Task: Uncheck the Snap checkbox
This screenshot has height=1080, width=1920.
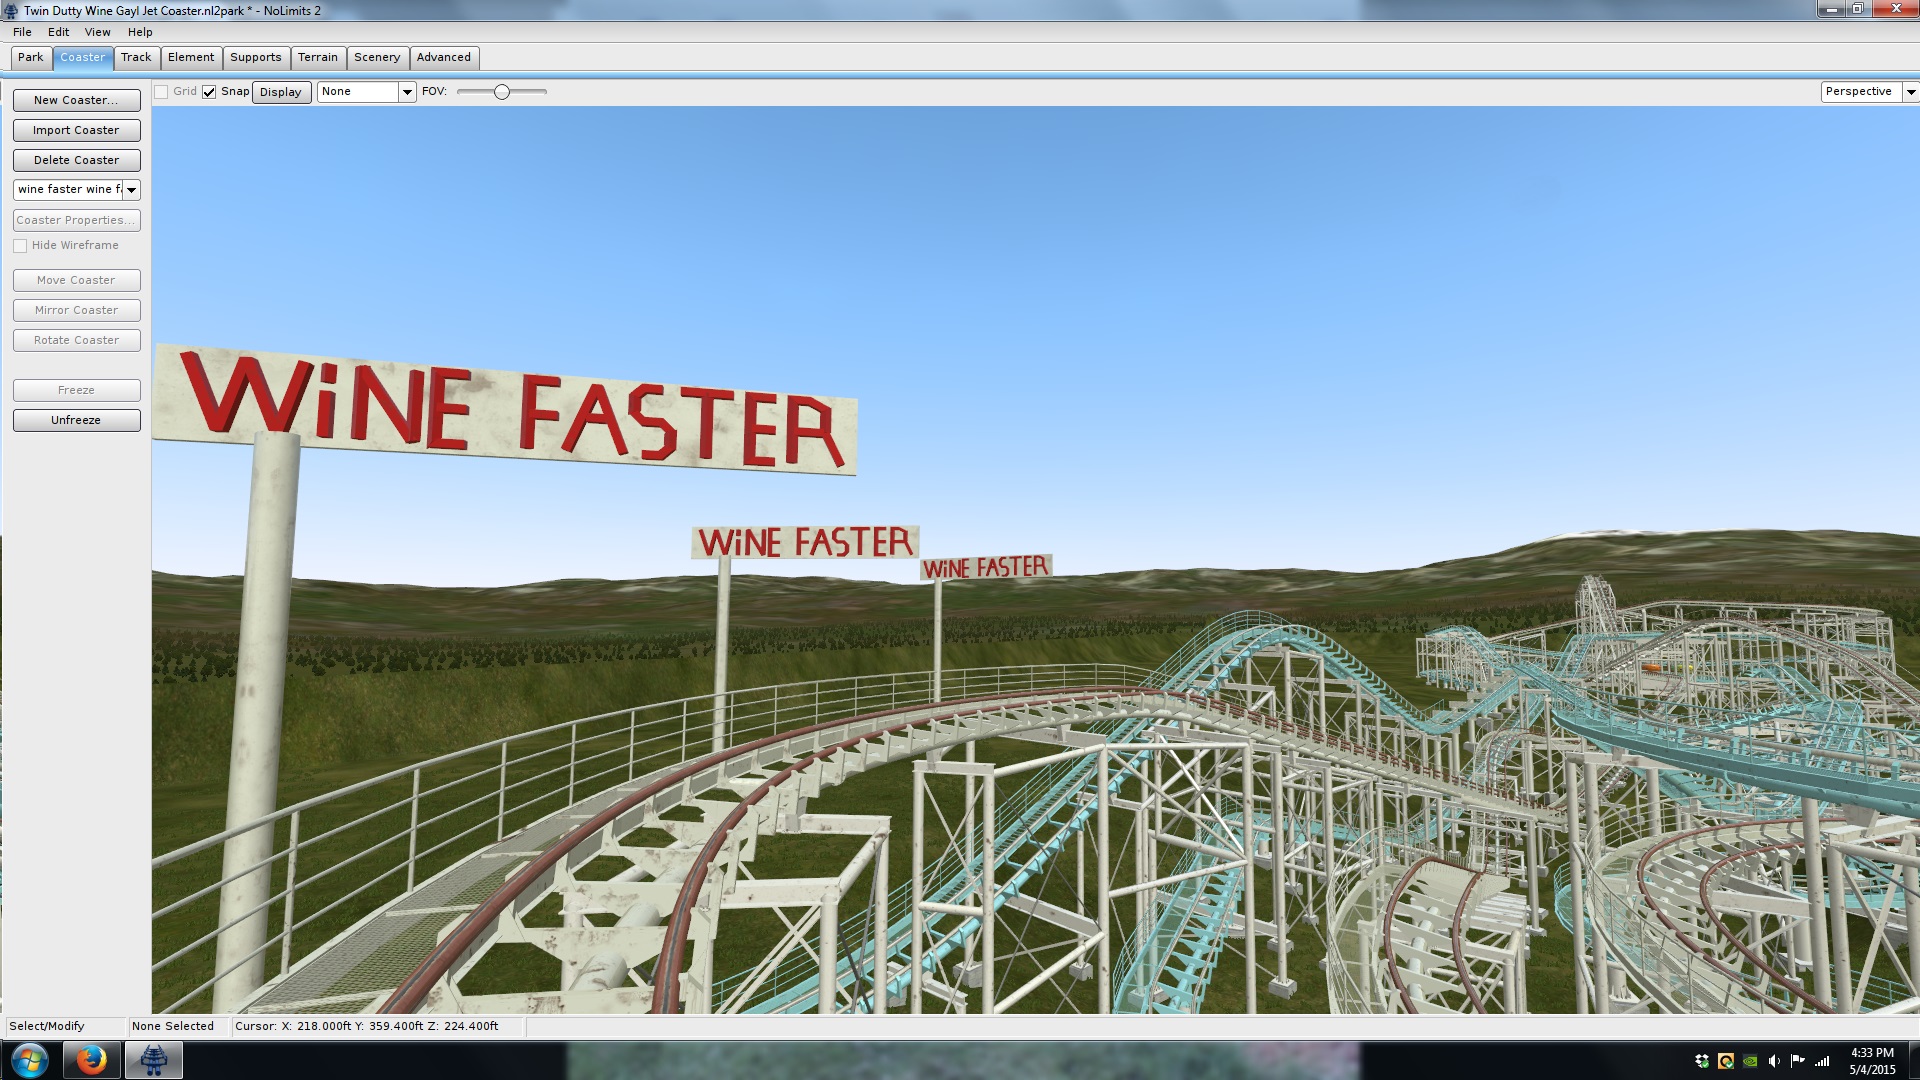Action: pos(209,92)
